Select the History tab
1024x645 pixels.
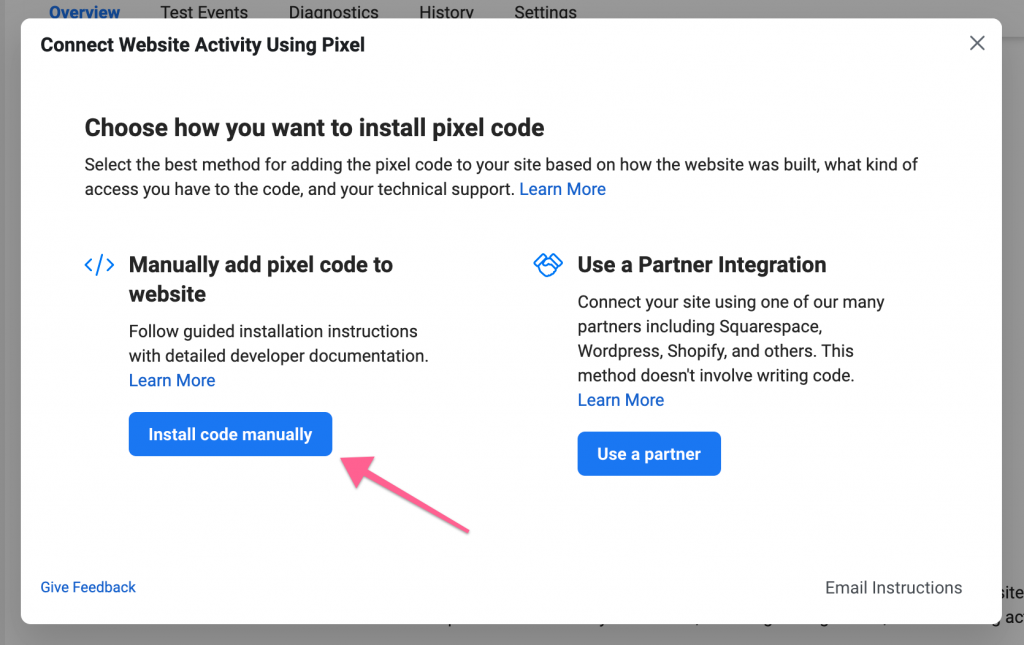446,12
